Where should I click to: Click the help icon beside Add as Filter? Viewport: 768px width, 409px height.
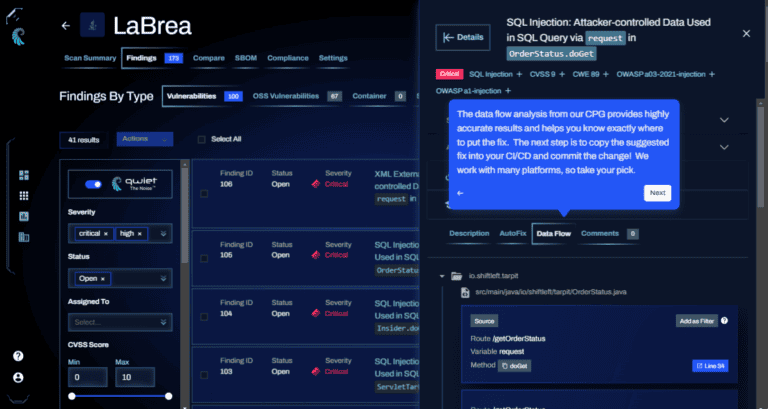click(x=724, y=321)
